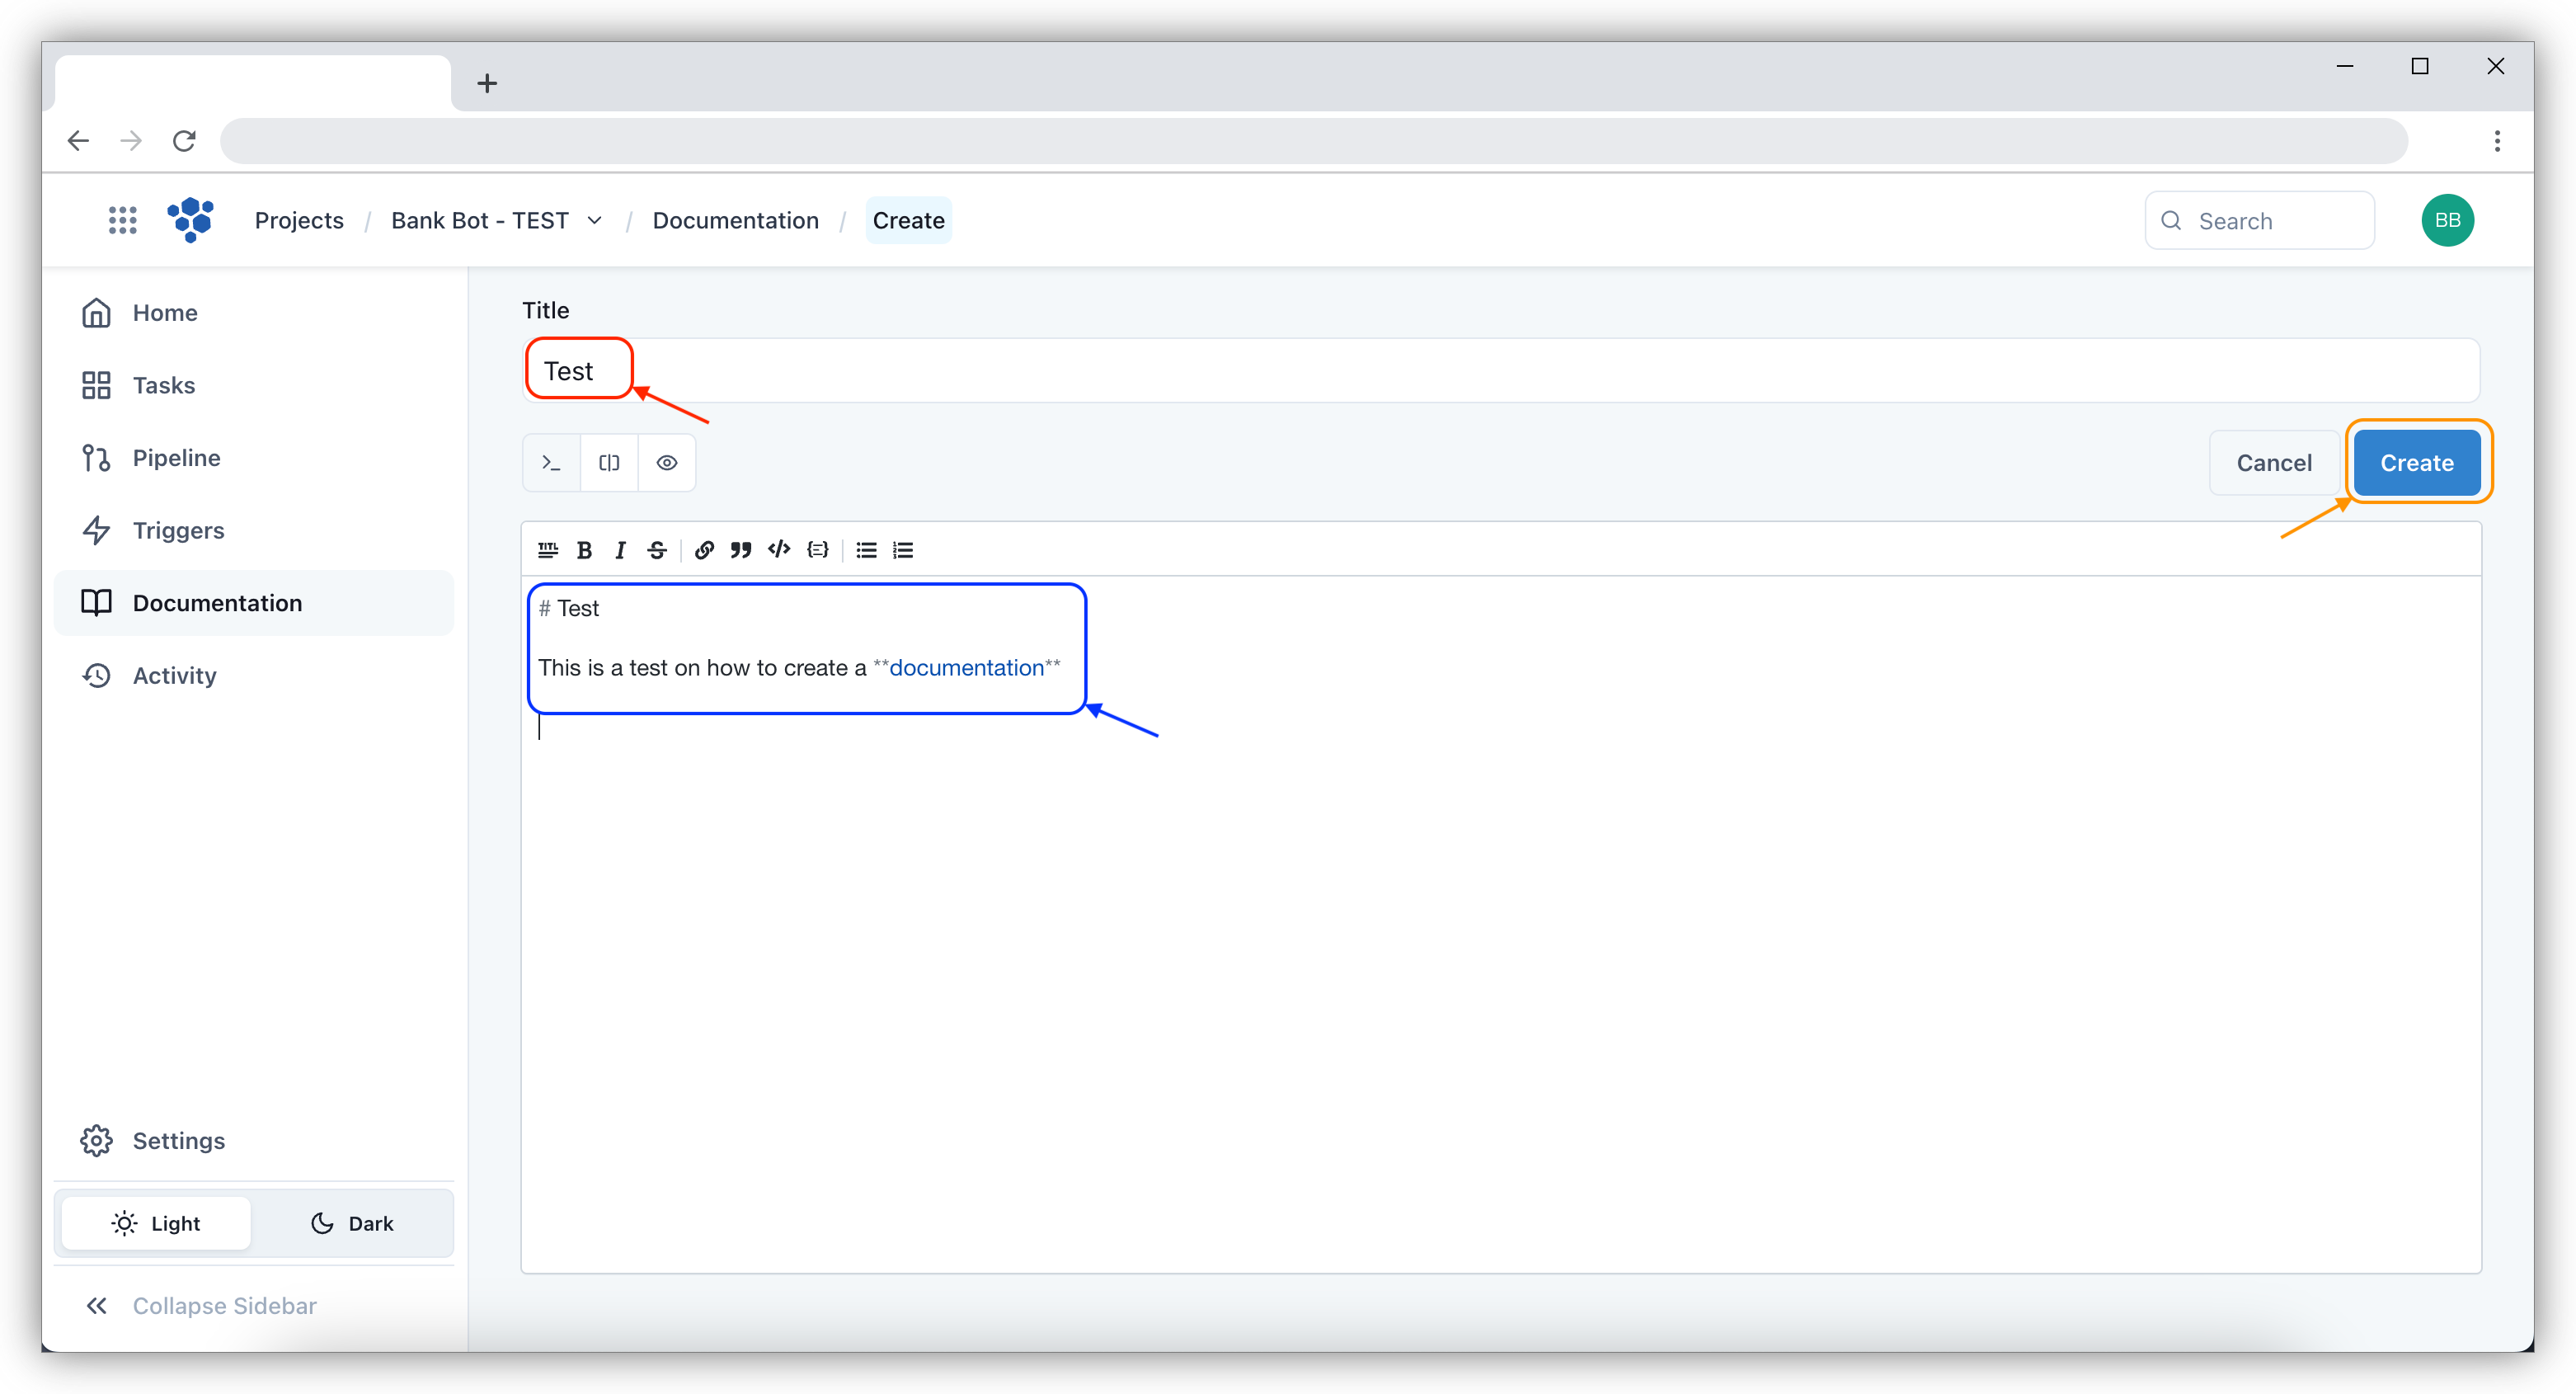Click the Bullet list icon
This screenshot has height=1394, width=2576.
click(865, 549)
